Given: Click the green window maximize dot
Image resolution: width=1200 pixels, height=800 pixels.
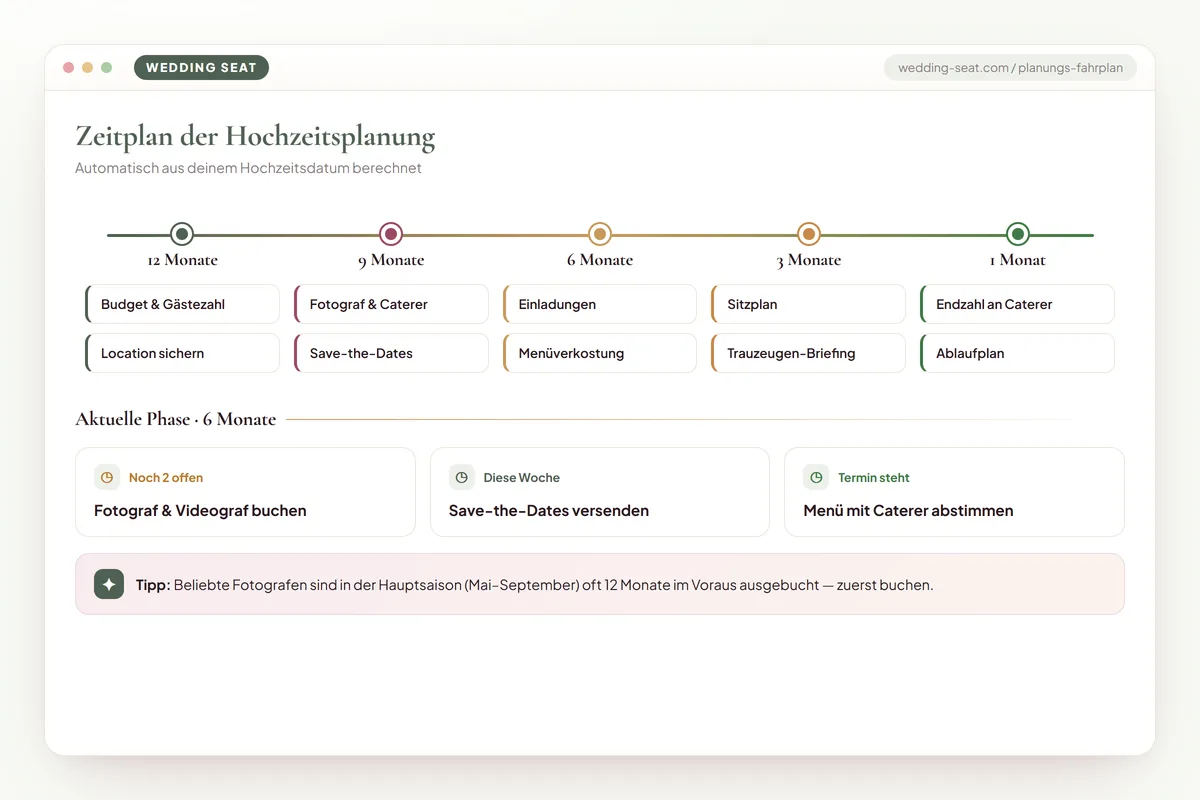Looking at the screenshot, I should pyautogui.click(x=107, y=68).
